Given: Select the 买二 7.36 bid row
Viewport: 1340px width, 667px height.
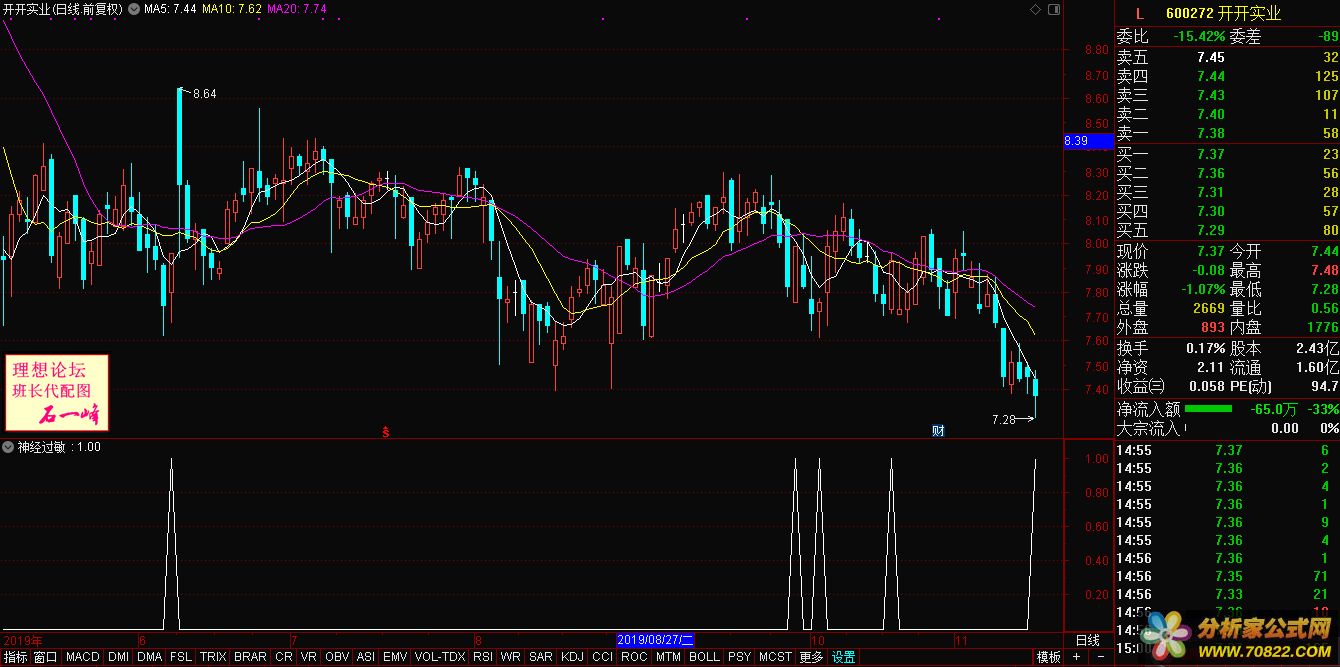Looking at the screenshot, I should pyautogui.click(x=1227, y=173).
